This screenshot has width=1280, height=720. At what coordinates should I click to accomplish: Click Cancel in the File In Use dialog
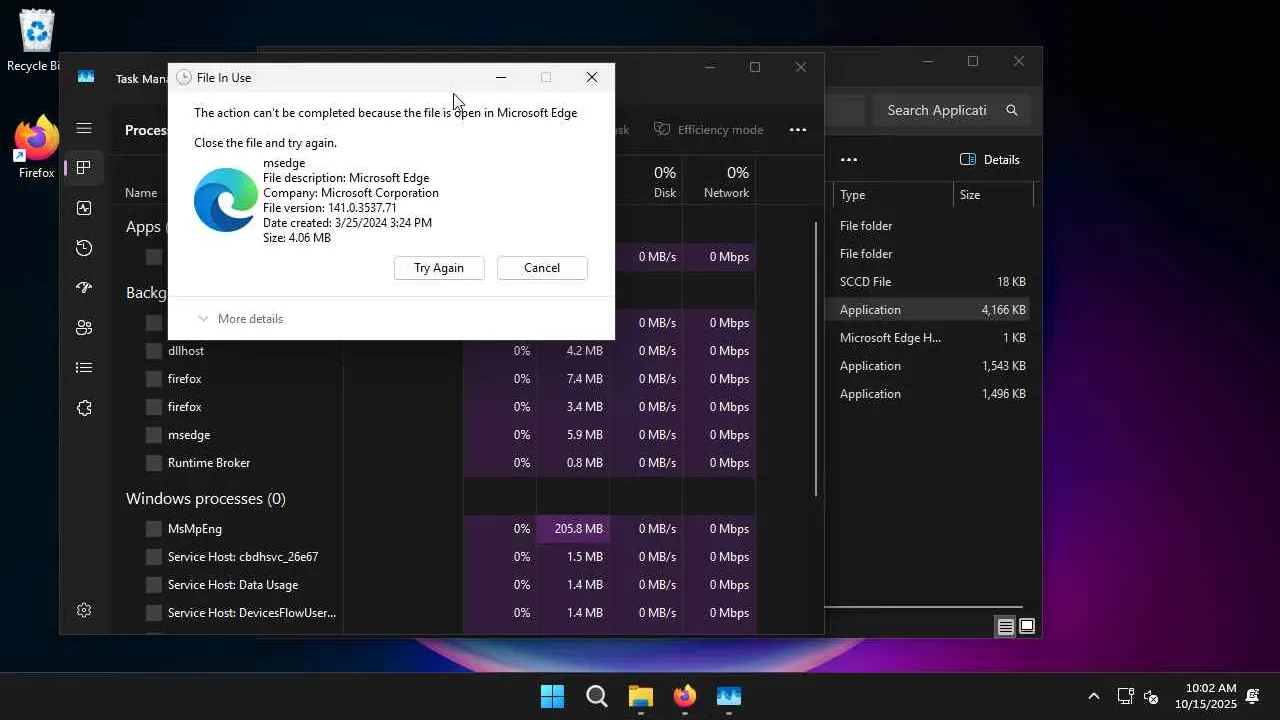coord(542,268)
